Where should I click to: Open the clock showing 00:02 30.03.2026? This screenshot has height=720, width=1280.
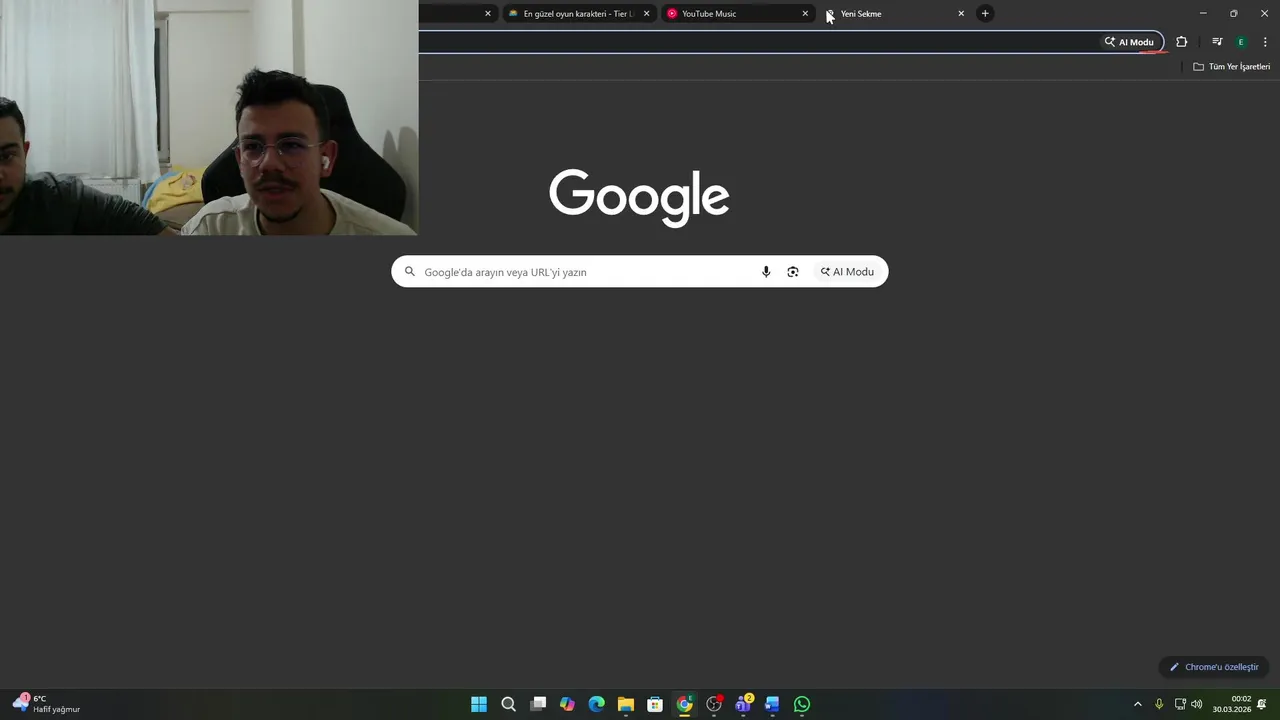tap(1232, 704)
